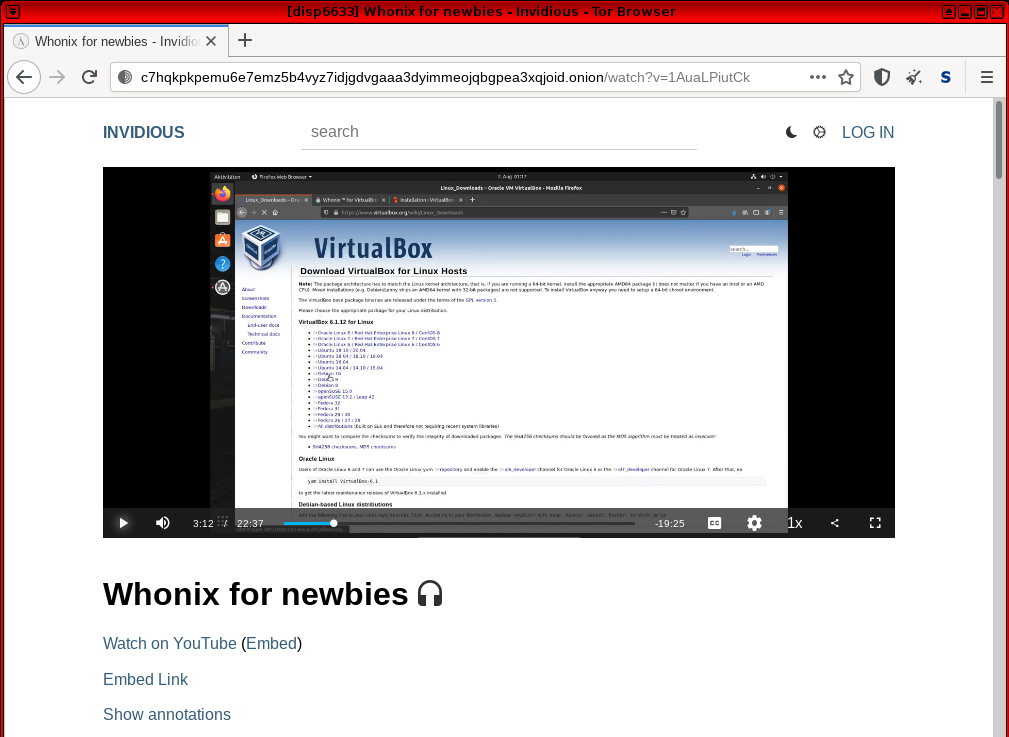Enter fullscreen video mode

coord(875,523)
